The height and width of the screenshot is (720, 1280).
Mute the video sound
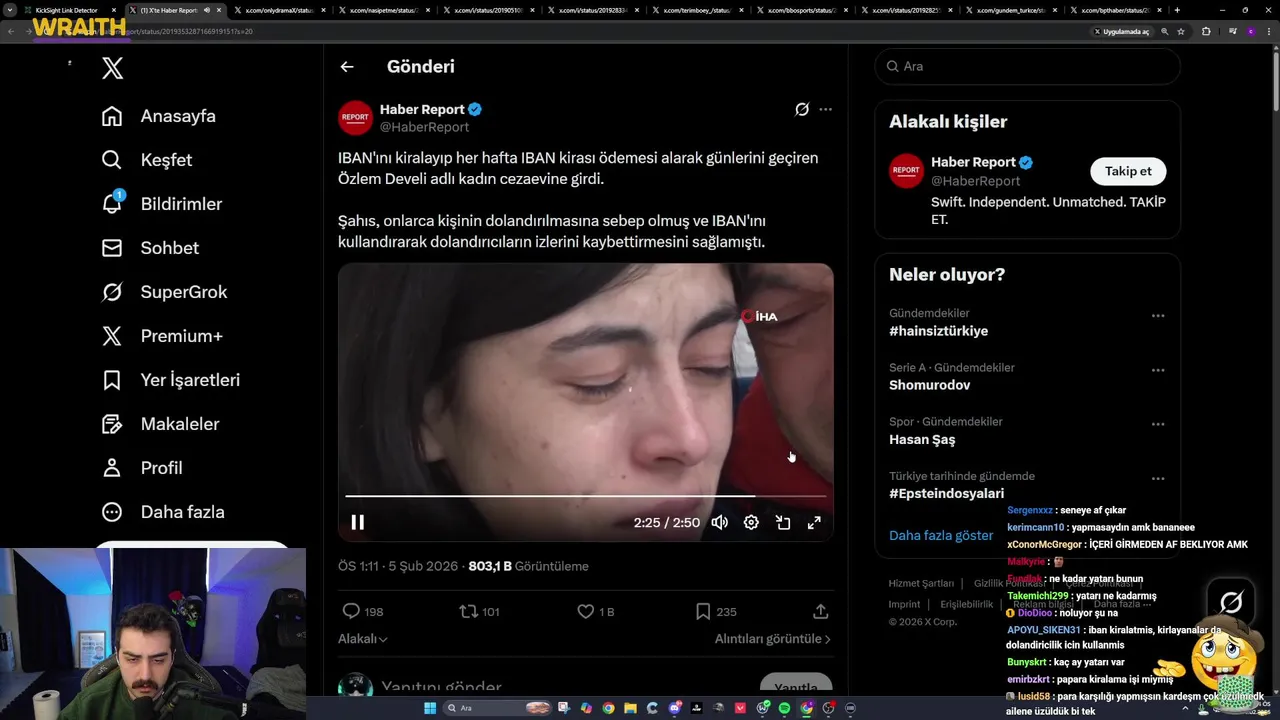pyautogui.click(x=719, y=522)
